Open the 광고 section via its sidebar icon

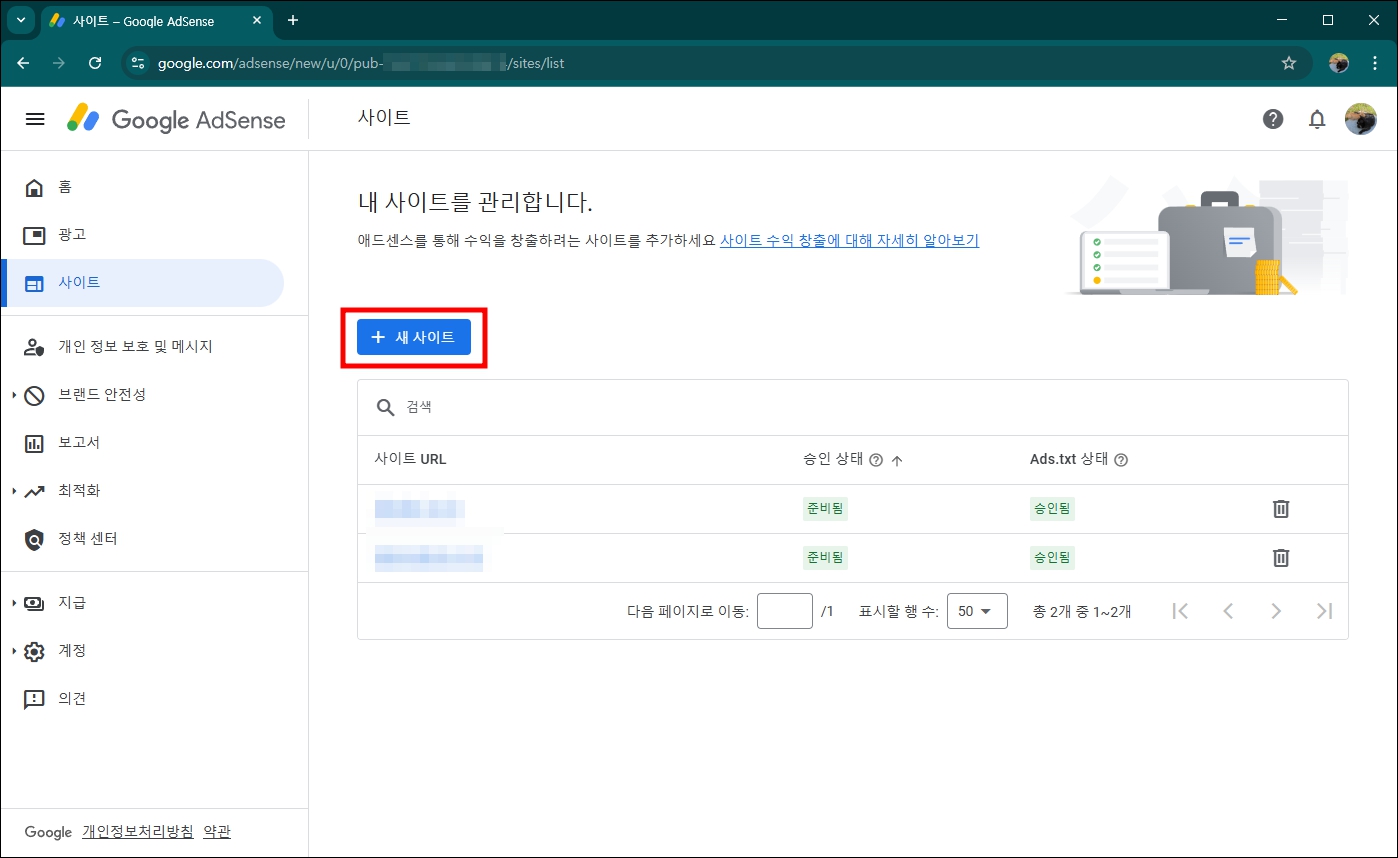tap(35, 234)
